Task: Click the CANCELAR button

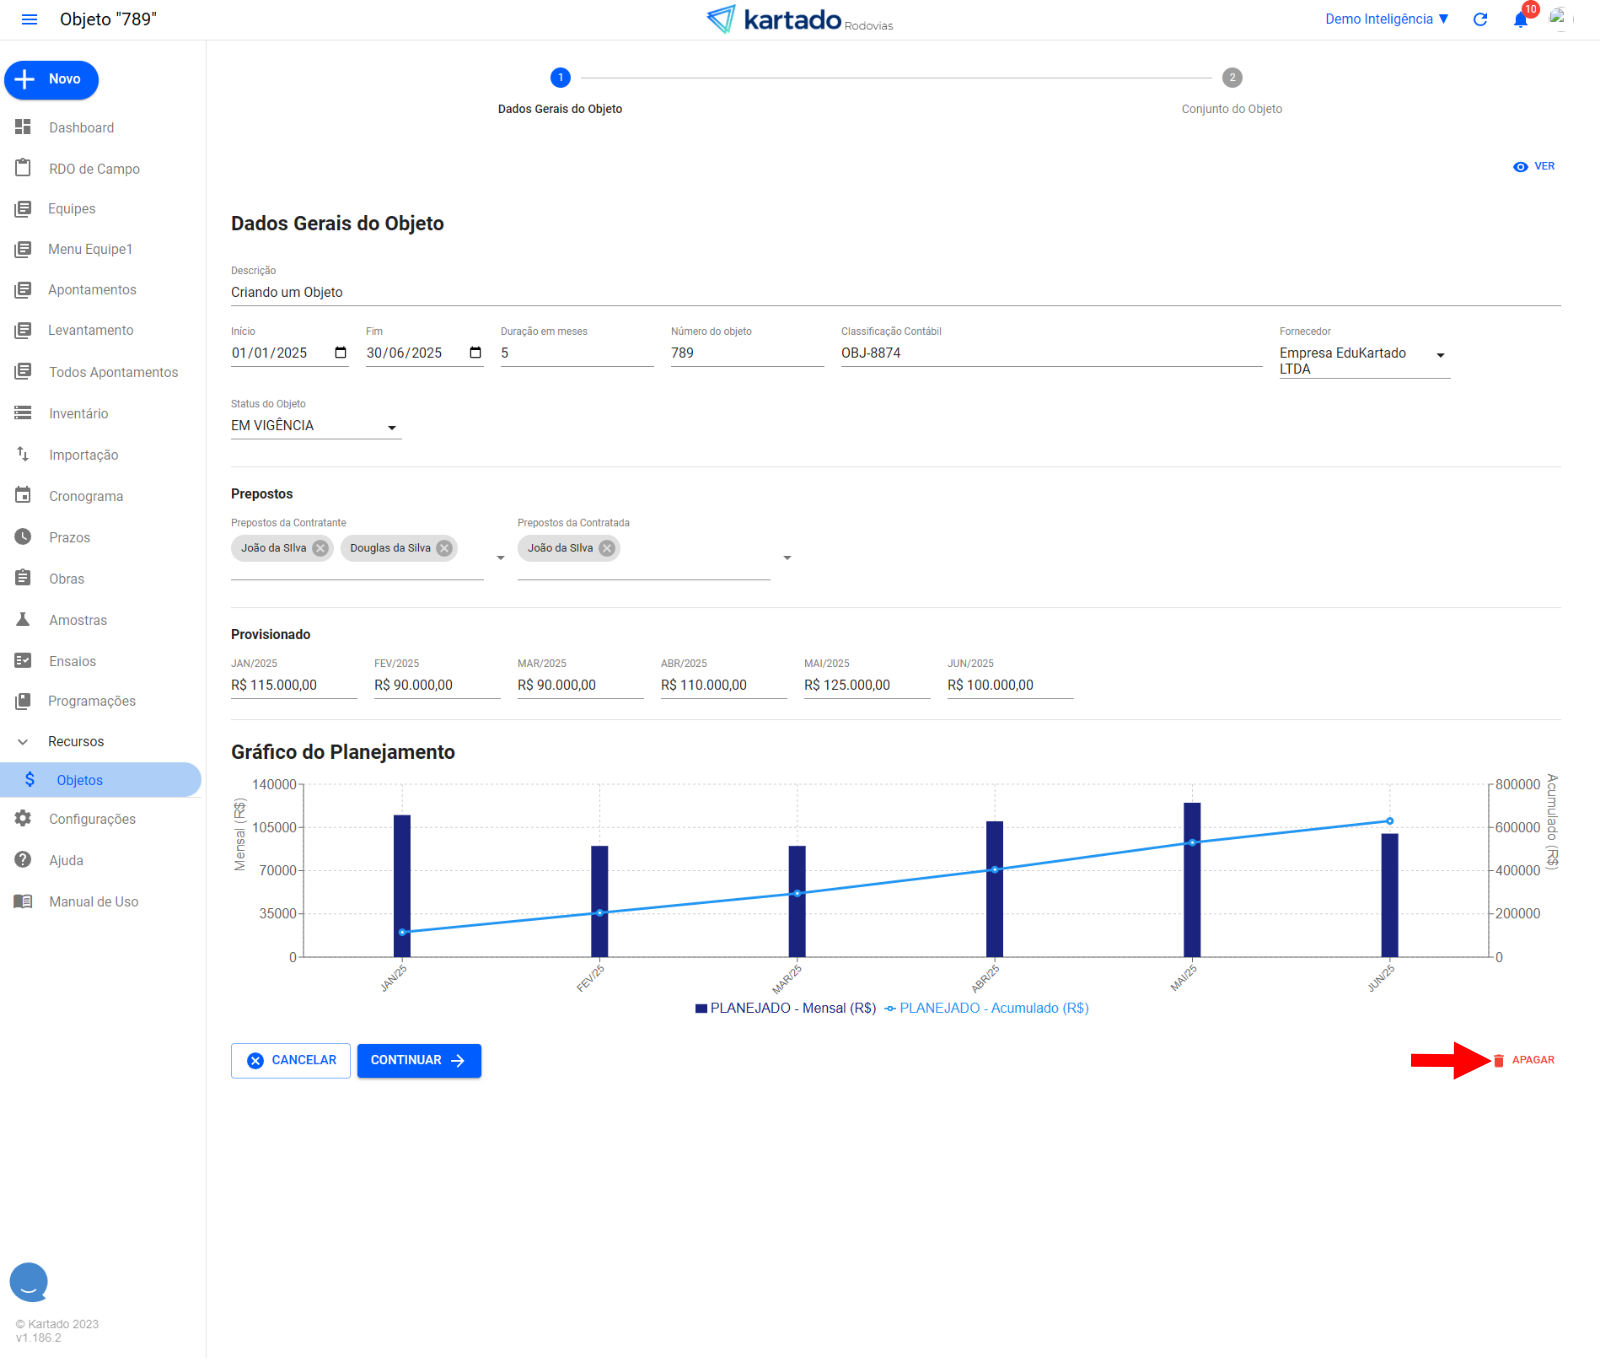Action: (291, 1061)
